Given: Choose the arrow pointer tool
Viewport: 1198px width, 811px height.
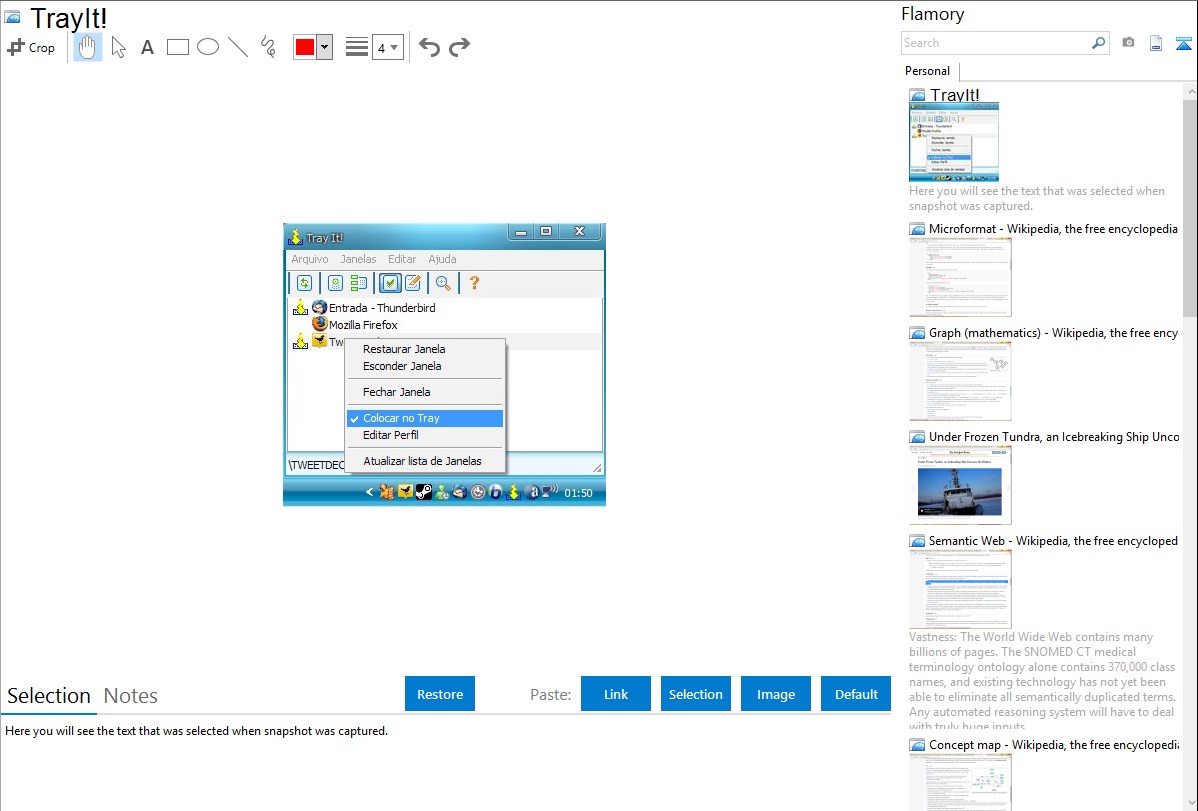Looking at the screenshot, I should (118, 47).
